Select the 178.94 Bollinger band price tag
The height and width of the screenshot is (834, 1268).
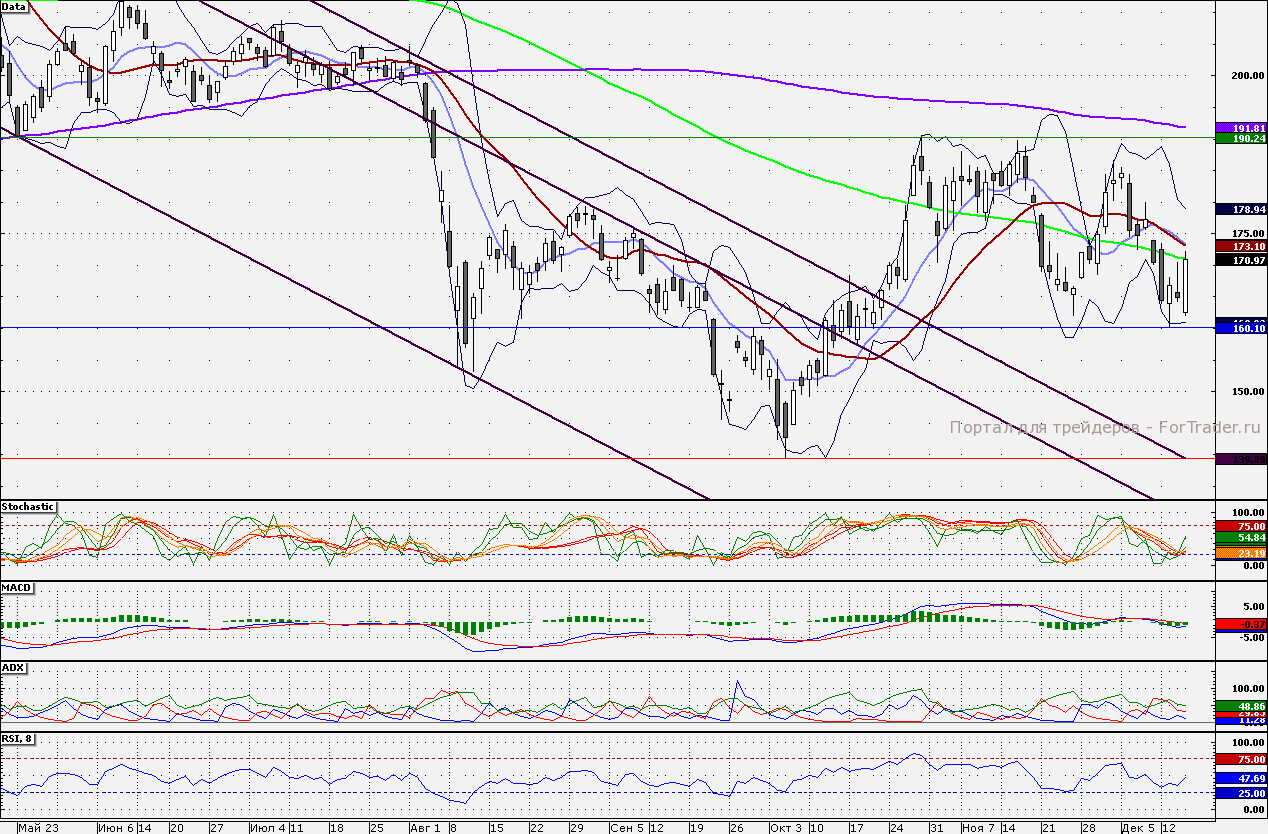tap(1241, 209)
